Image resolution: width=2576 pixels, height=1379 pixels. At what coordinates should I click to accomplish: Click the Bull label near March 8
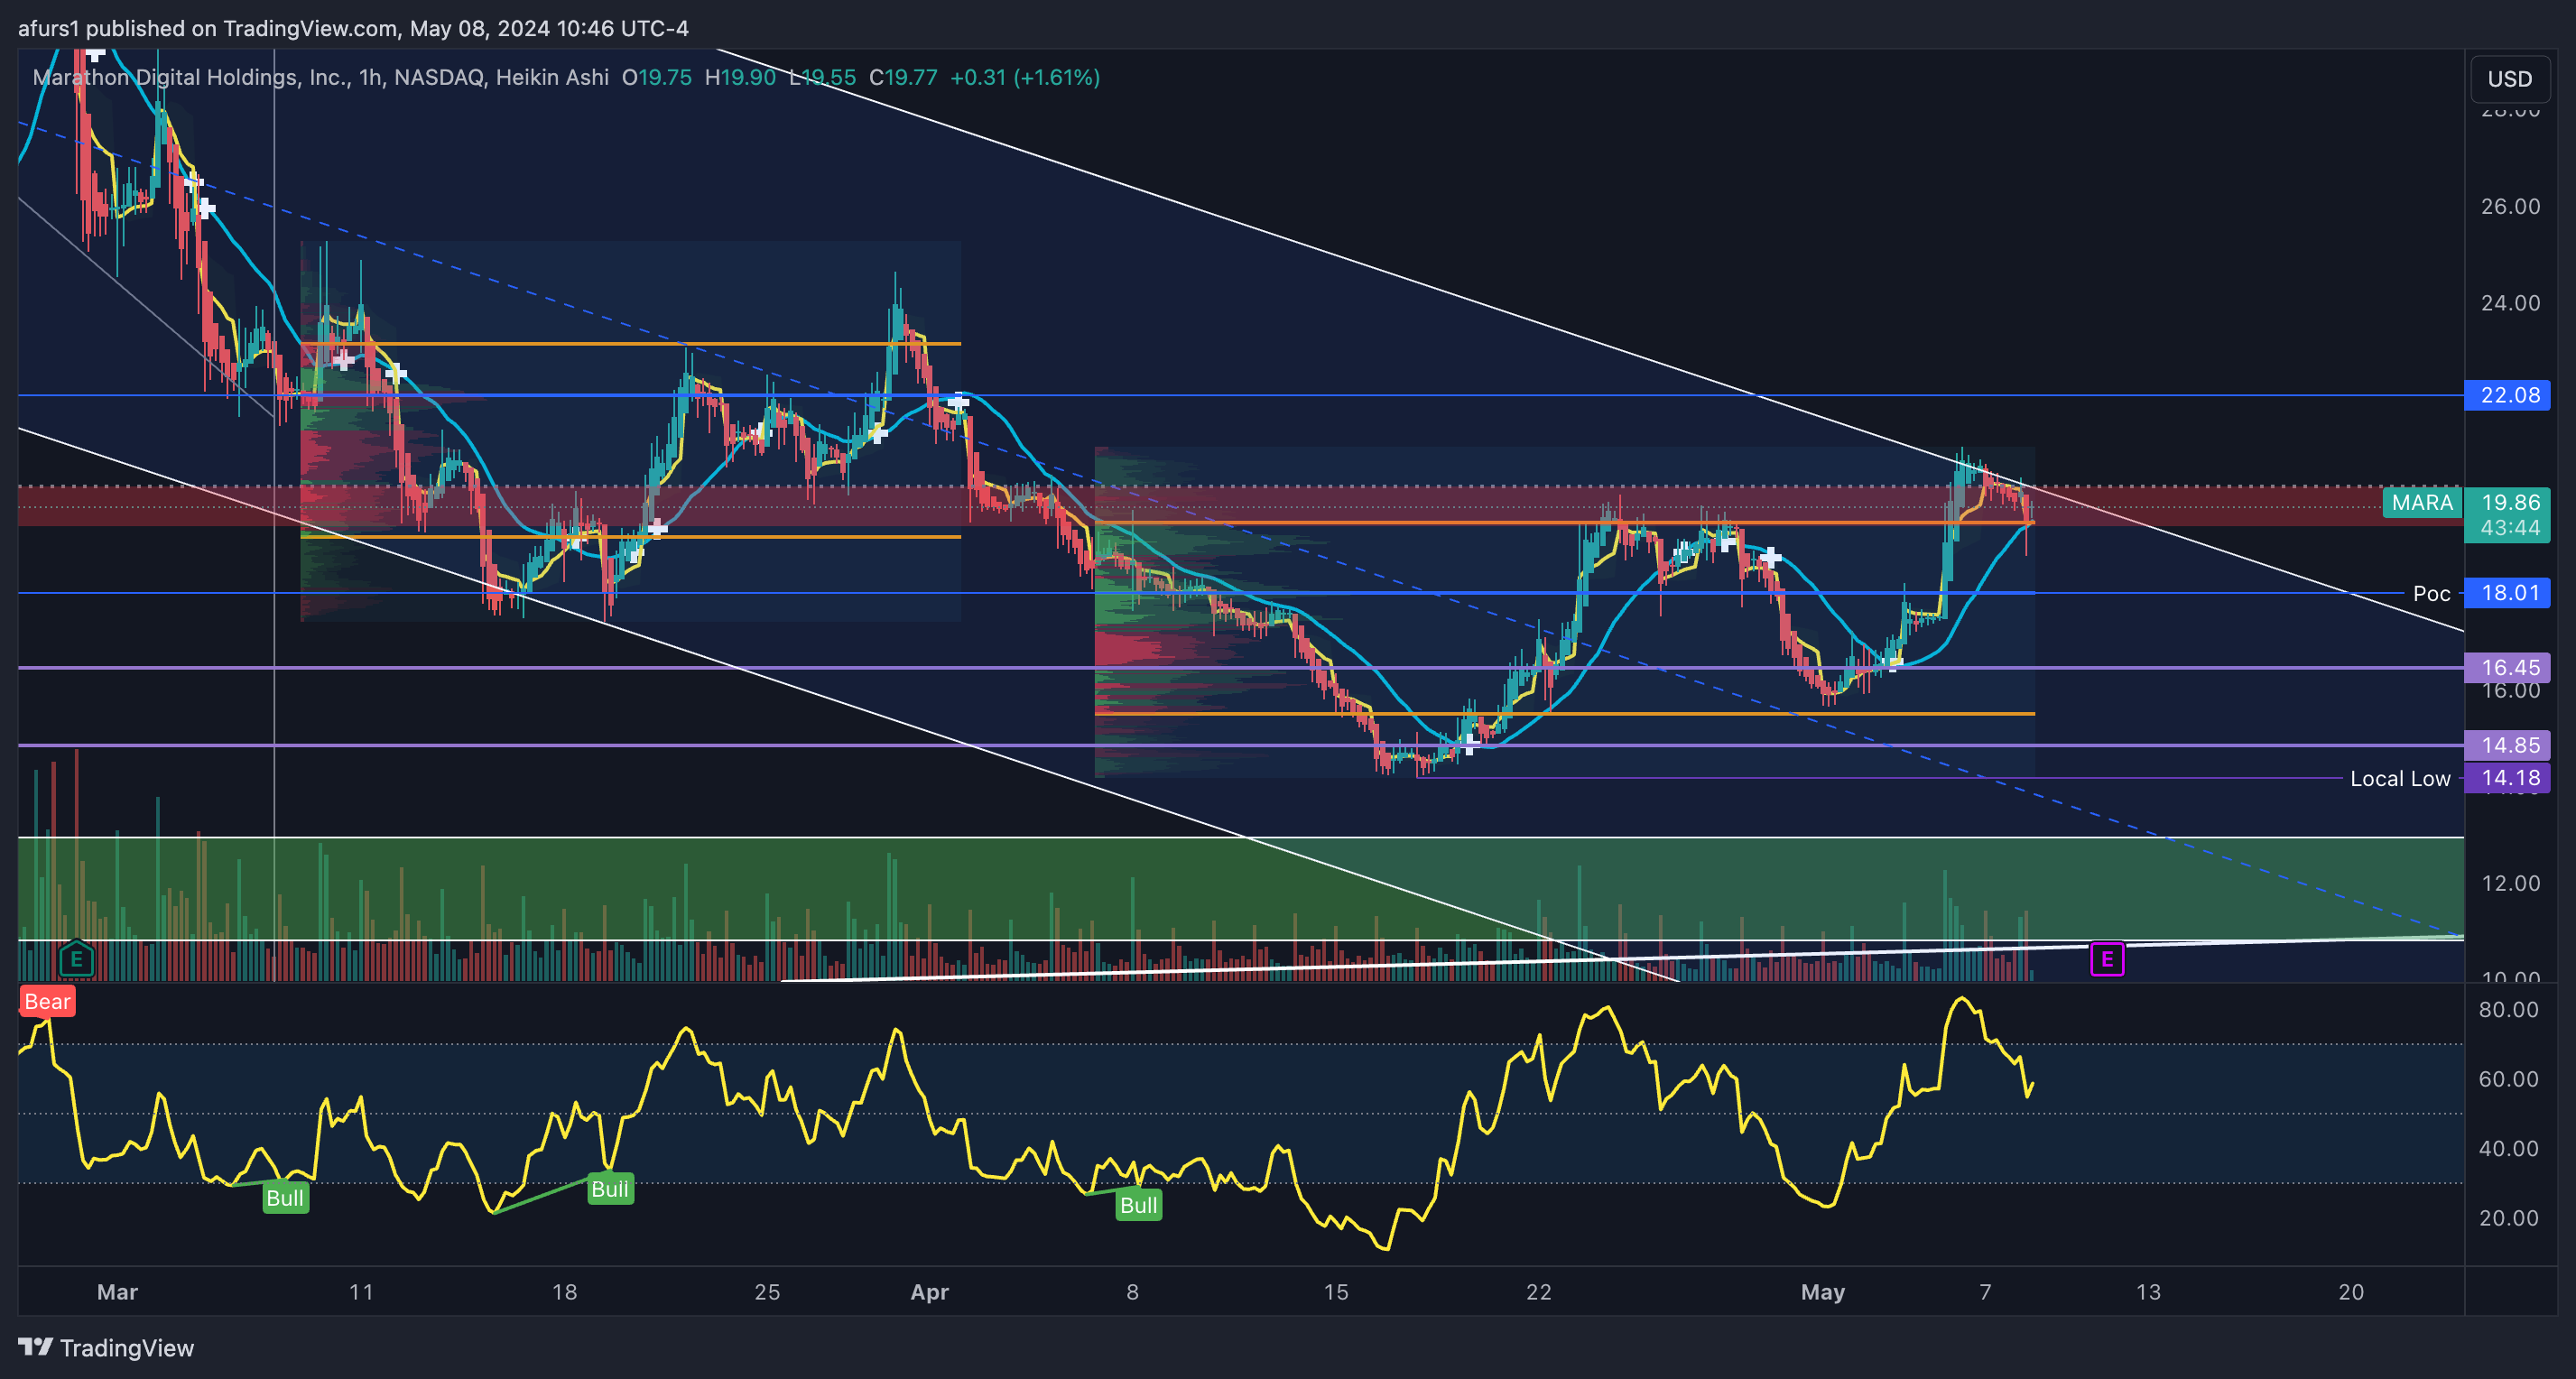coord(285,1198)
